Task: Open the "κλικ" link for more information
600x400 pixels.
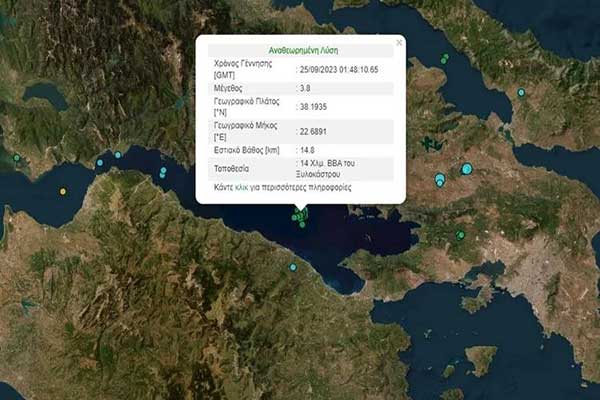Action: click(x=240, y=187)
